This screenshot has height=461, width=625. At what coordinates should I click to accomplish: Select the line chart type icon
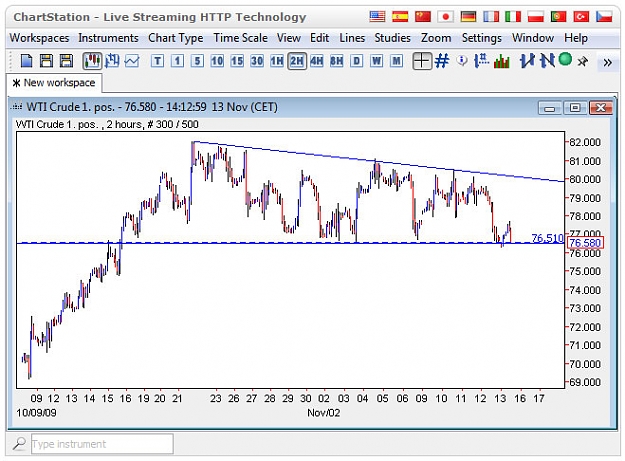pyautogui.click(x=132, y=61)
